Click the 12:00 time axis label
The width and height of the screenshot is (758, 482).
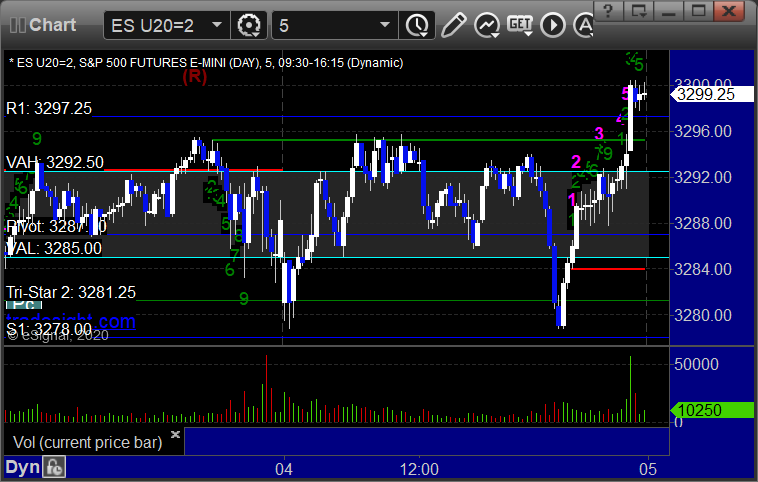[x=419, y=469]
